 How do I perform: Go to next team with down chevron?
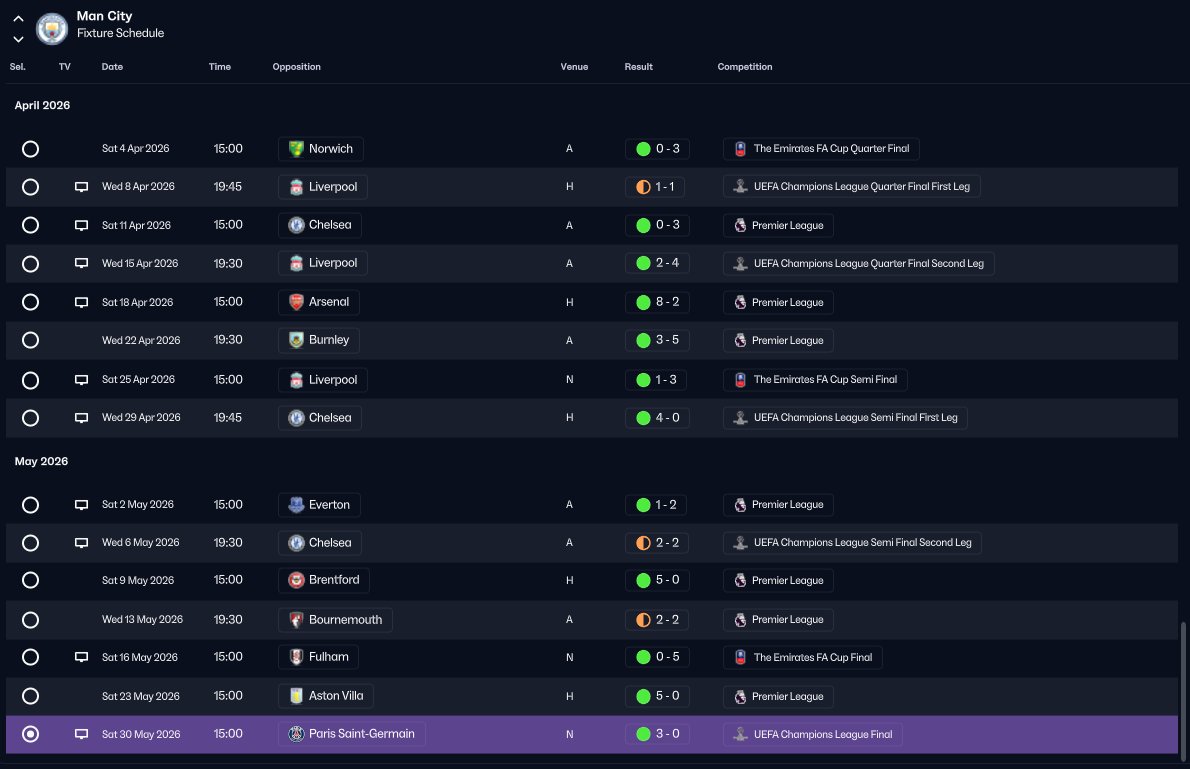click(x=18, y=39)
